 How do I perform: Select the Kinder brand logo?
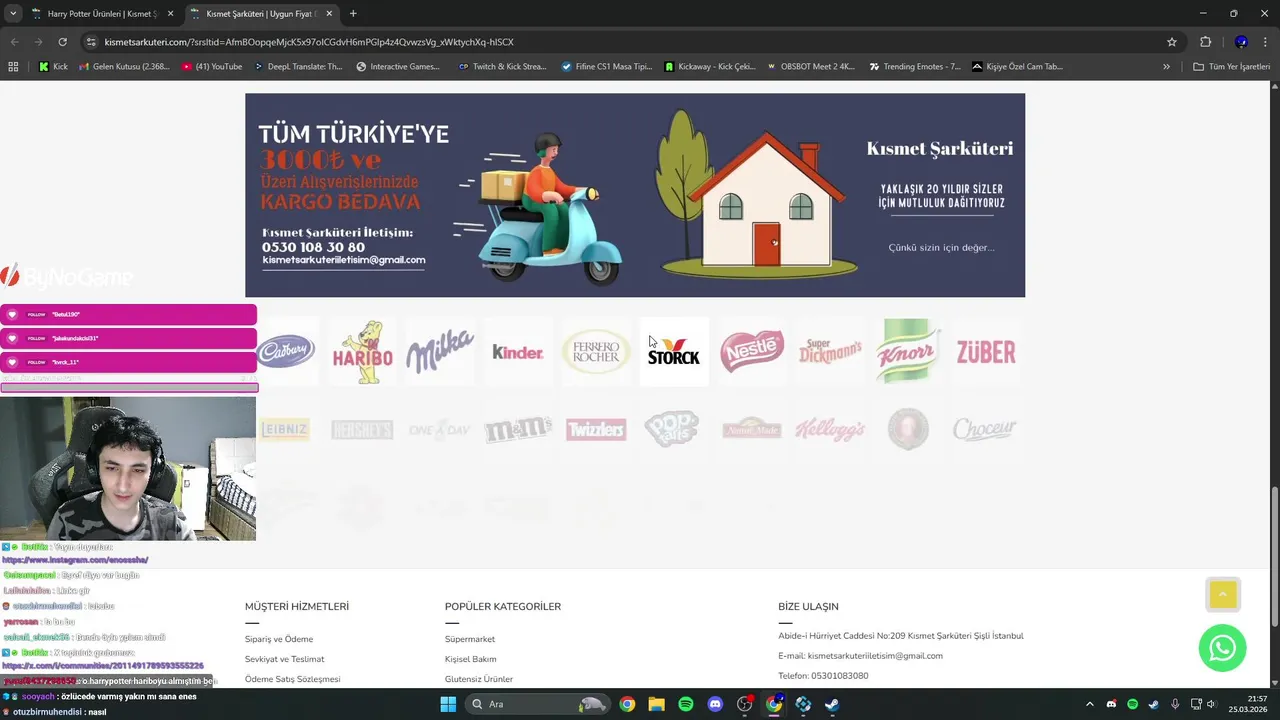518,352
